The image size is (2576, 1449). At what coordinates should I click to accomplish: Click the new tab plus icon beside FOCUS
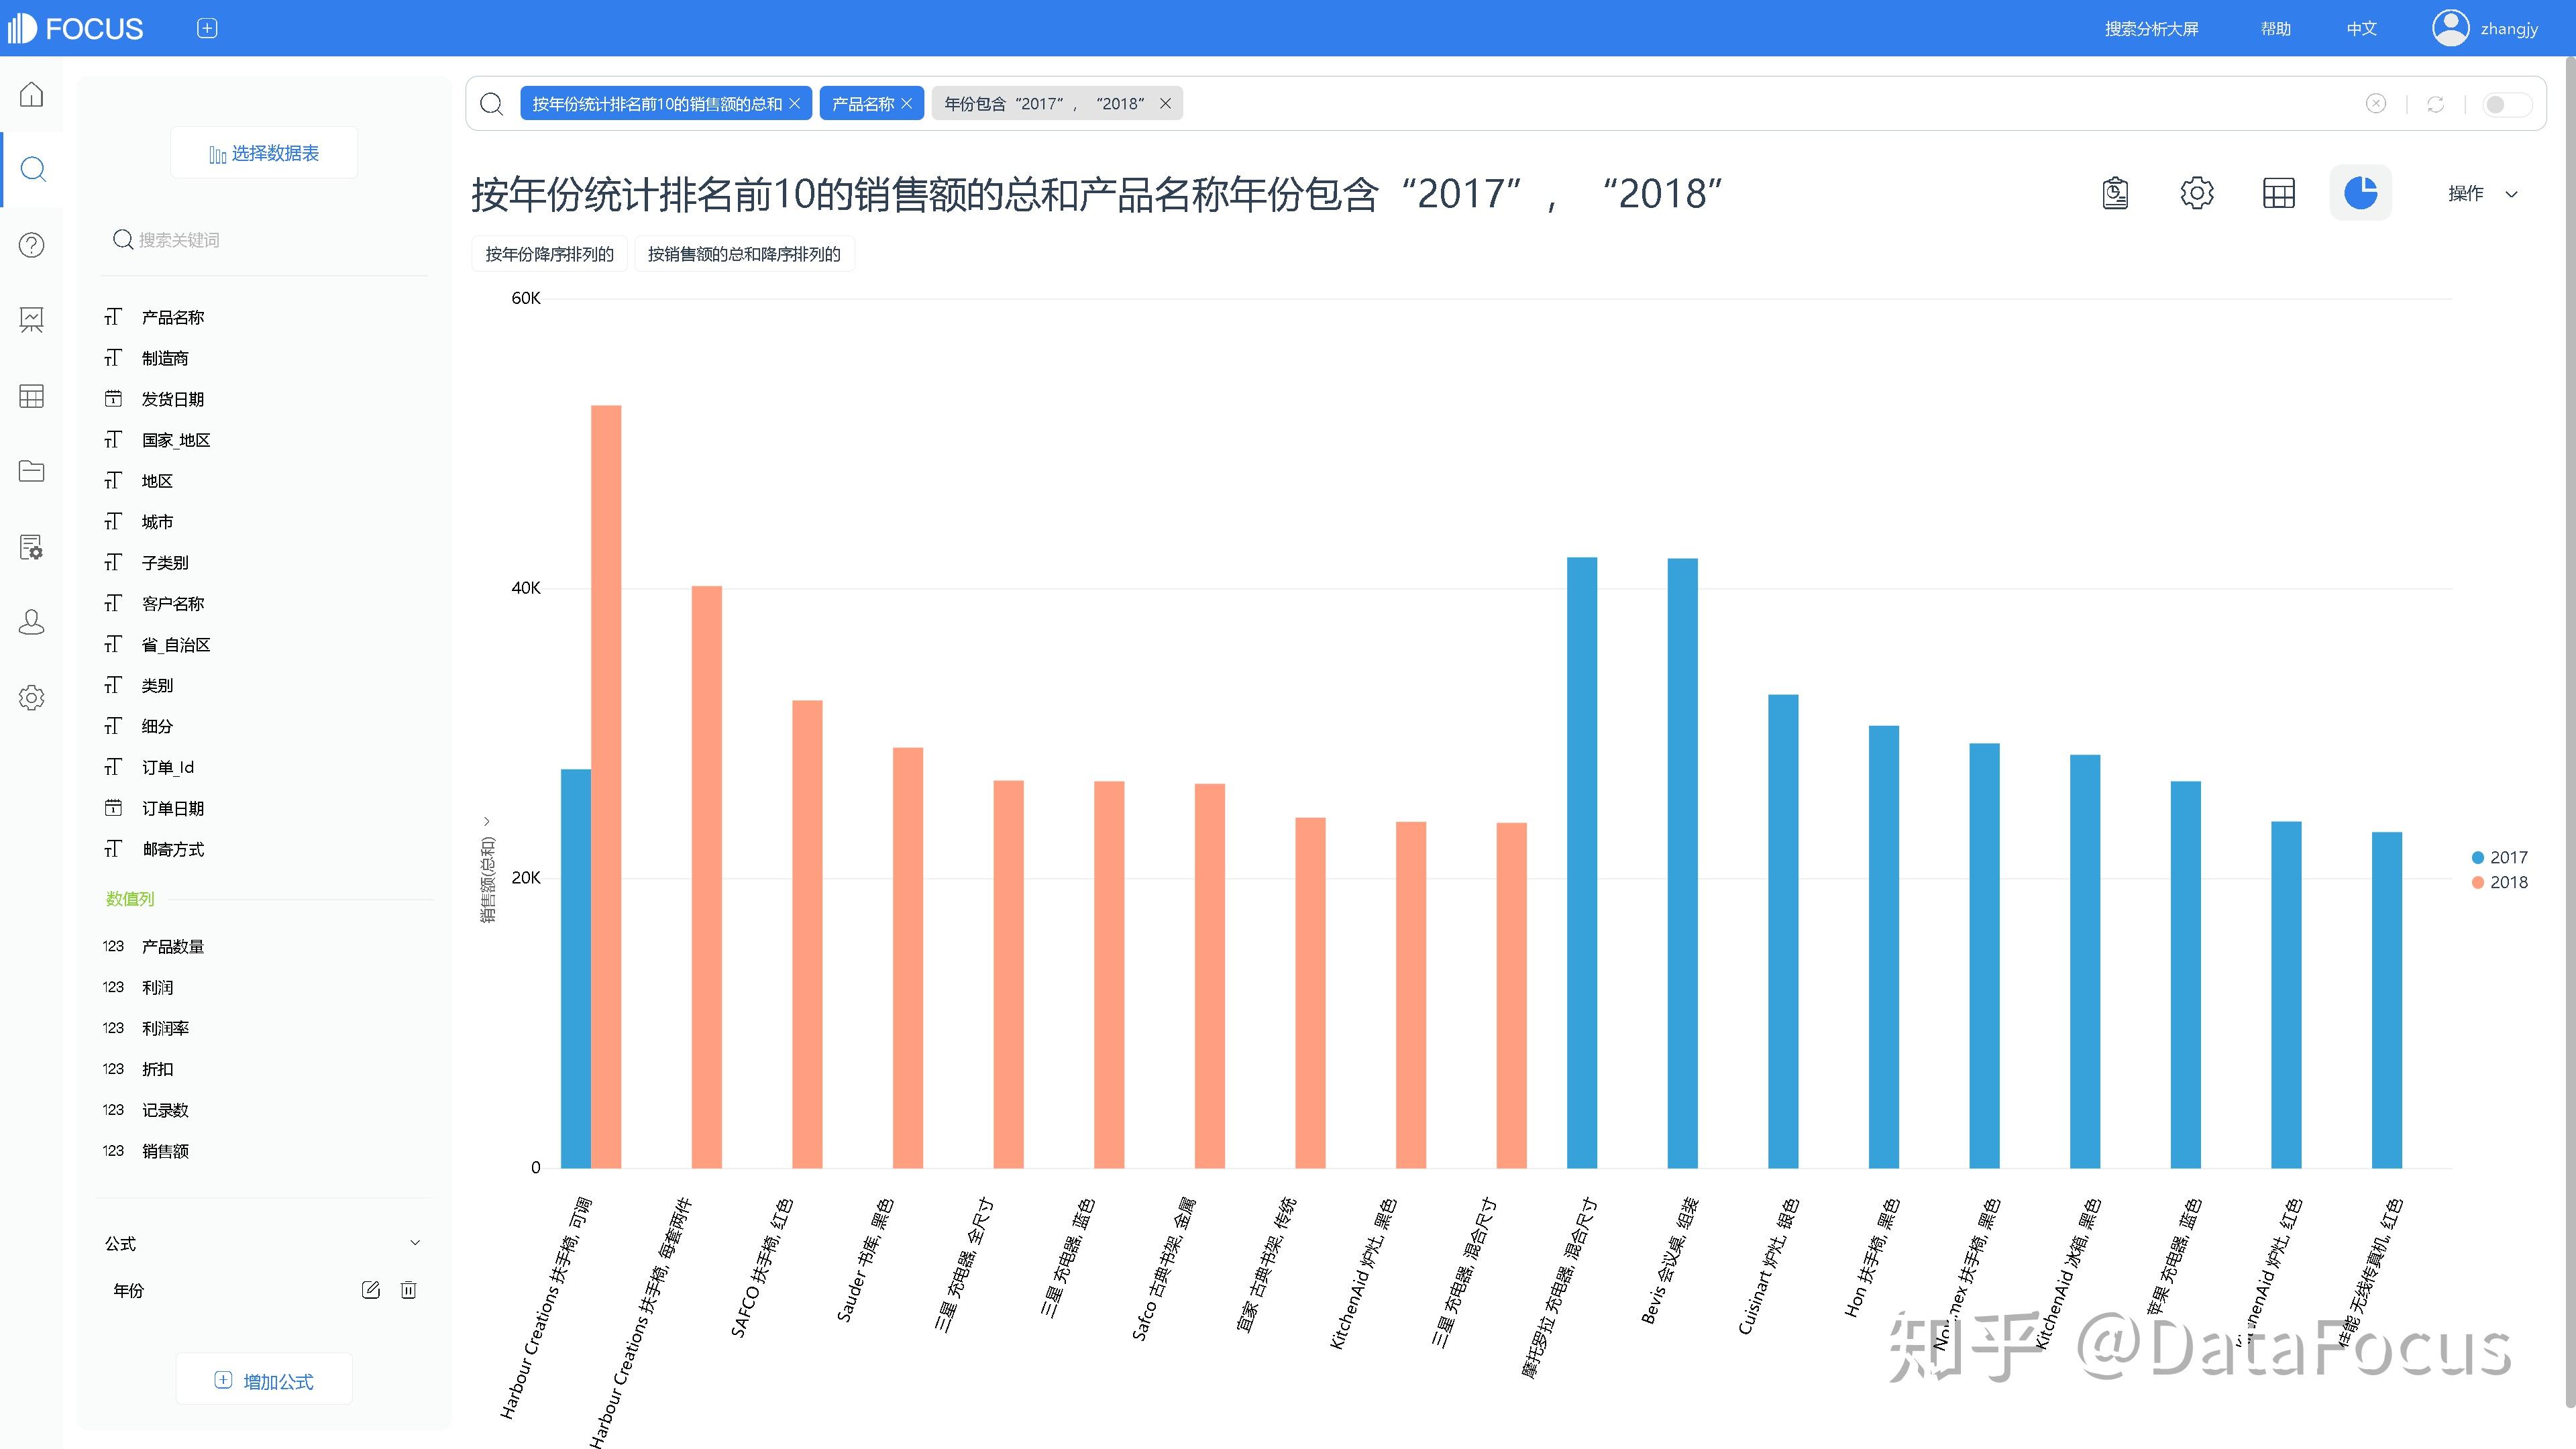[207, 28]
